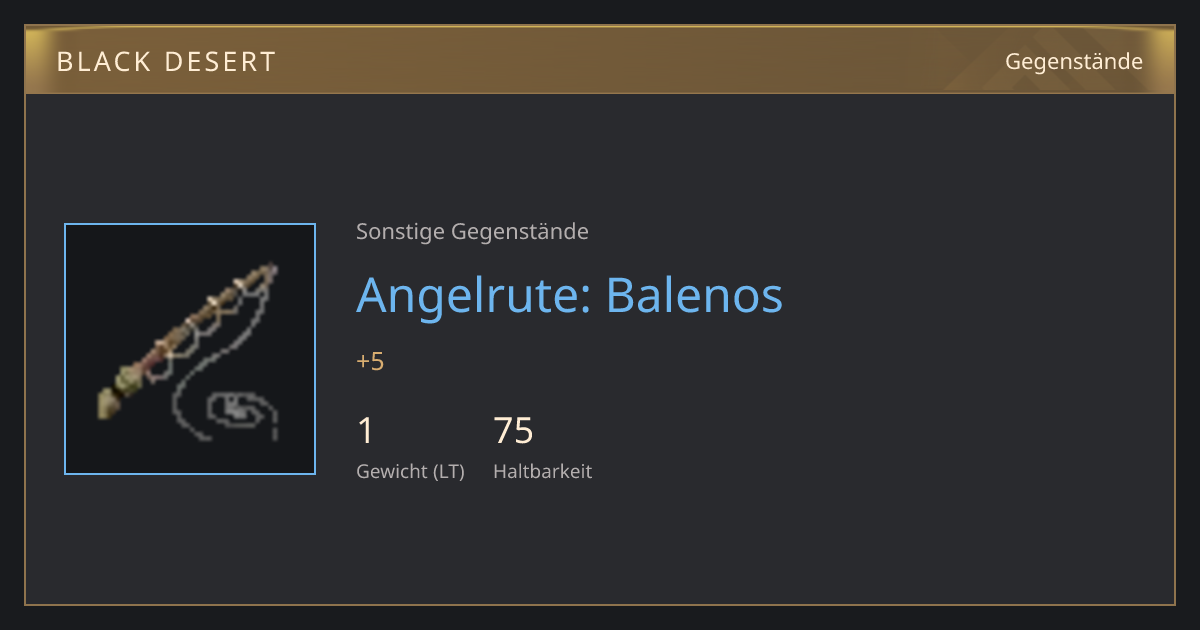The image size is (1200, 630).
Task: Select the Haltbarkeit label
Action: [x=543, y=472]
